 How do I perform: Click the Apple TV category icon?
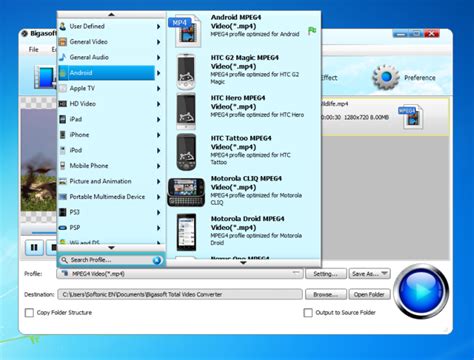coord(62,88)
